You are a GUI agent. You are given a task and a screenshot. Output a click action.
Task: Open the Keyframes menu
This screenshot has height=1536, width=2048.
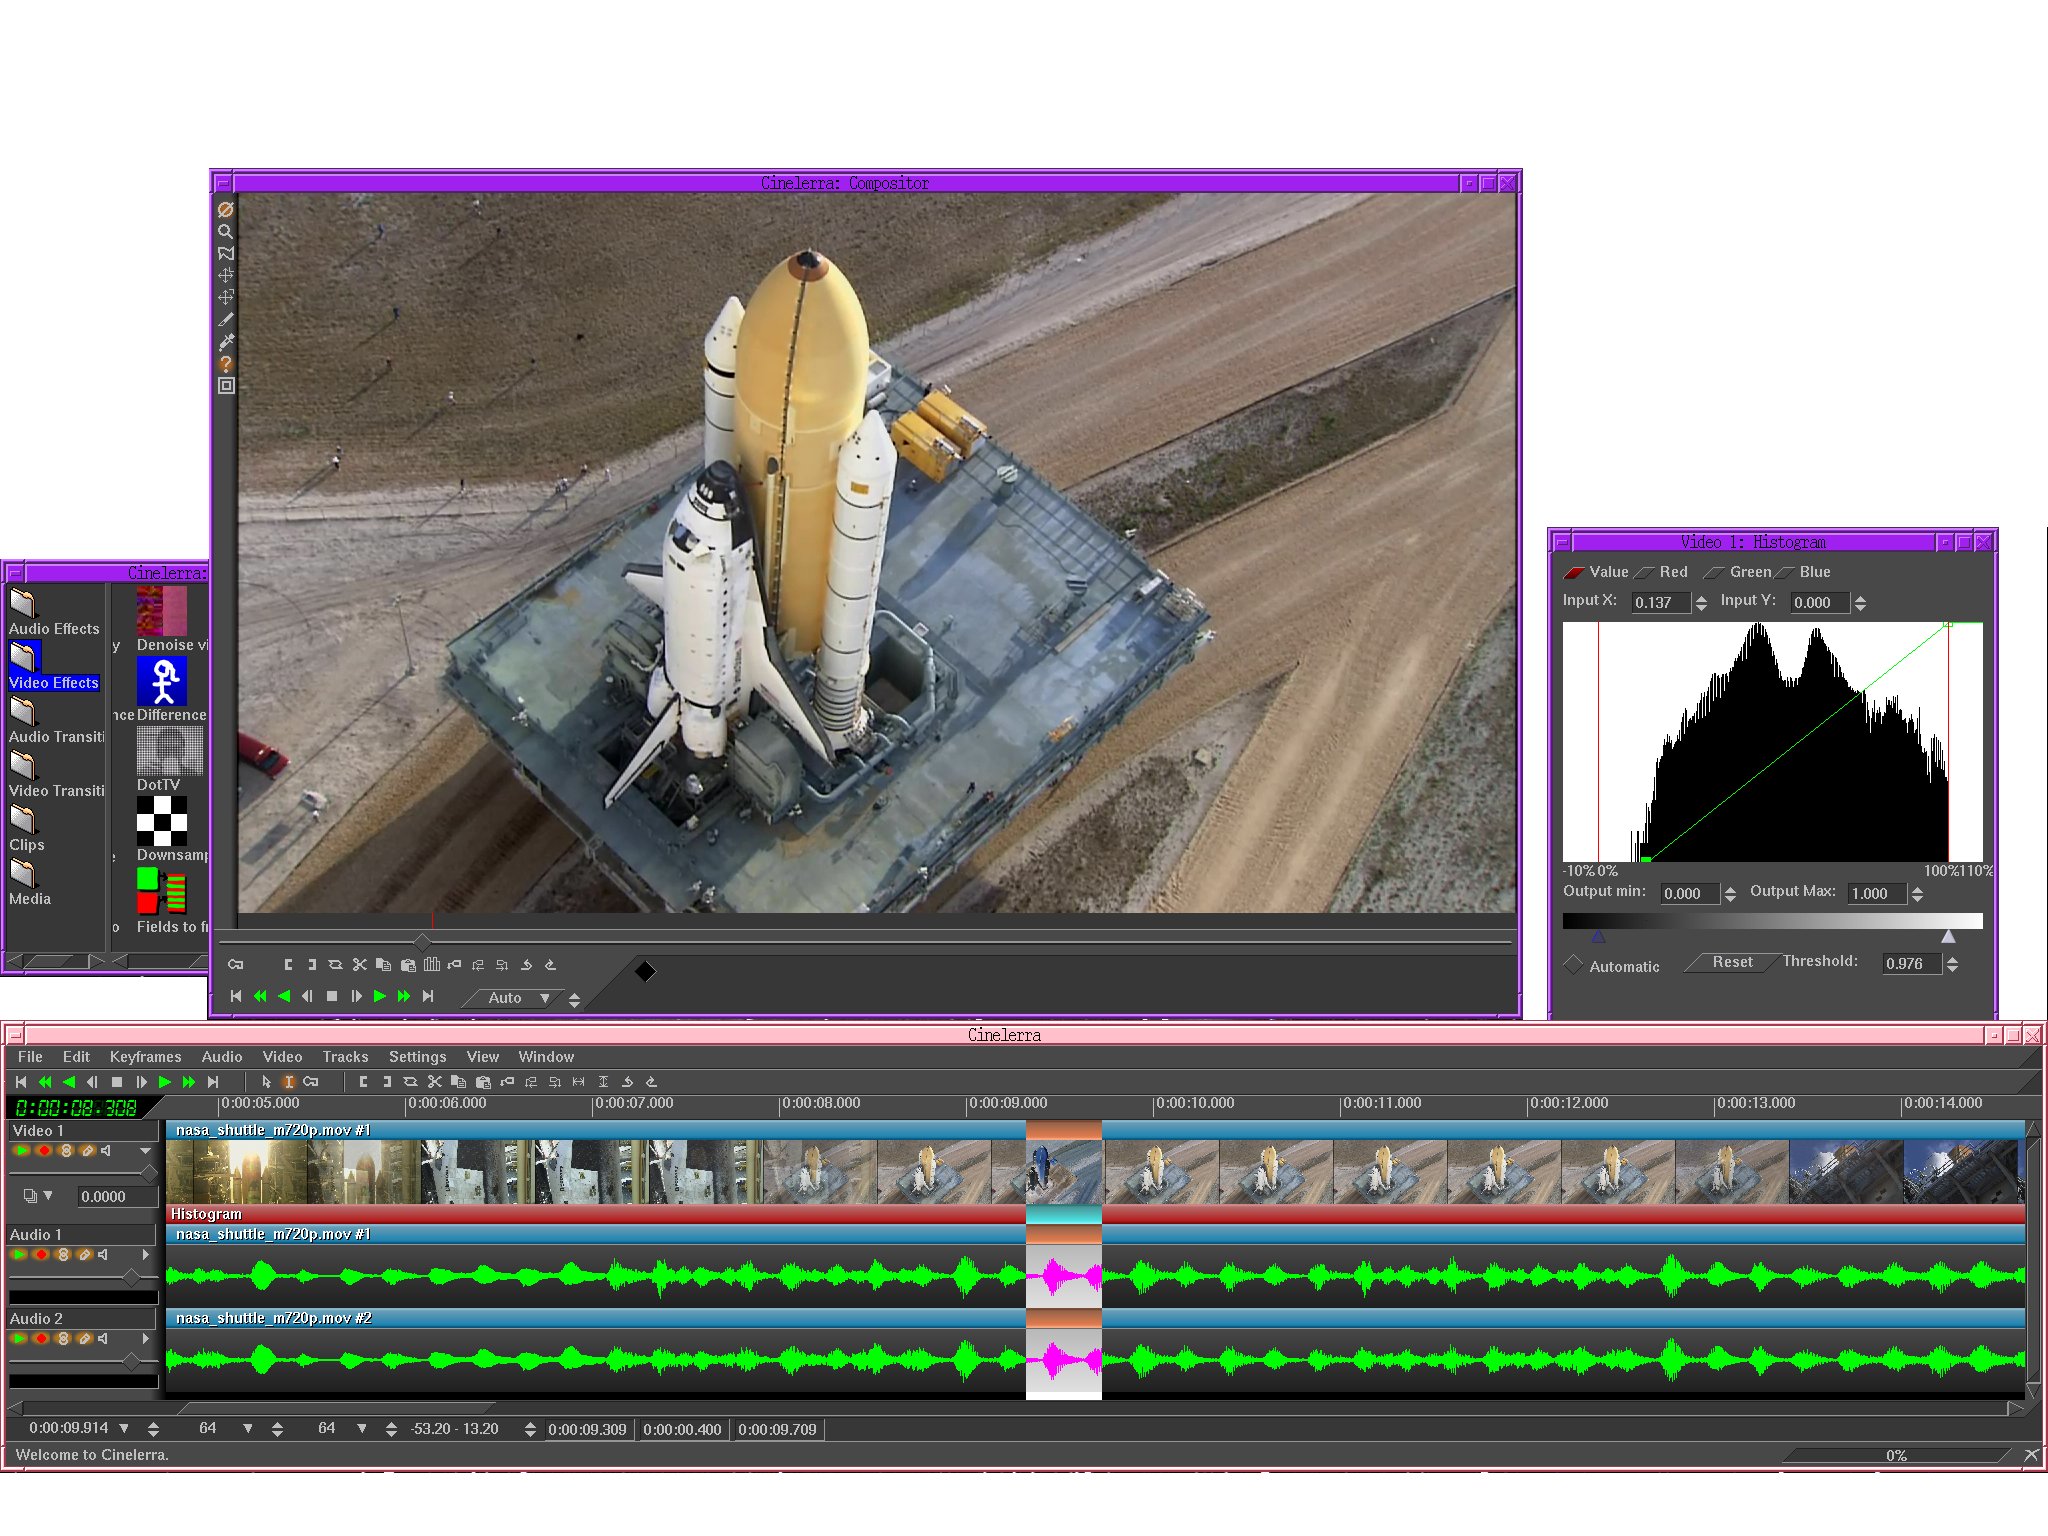pos(145,1057)
